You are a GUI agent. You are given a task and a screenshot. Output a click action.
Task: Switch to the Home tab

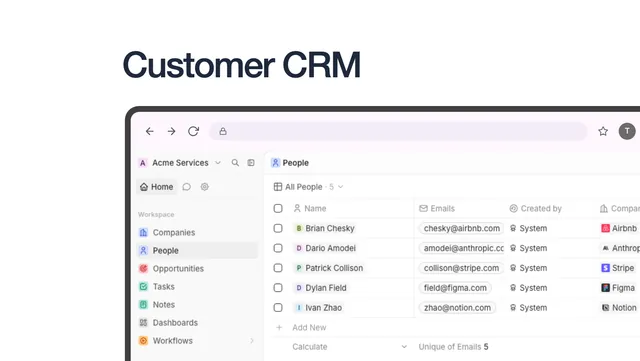tap(157, 187)
